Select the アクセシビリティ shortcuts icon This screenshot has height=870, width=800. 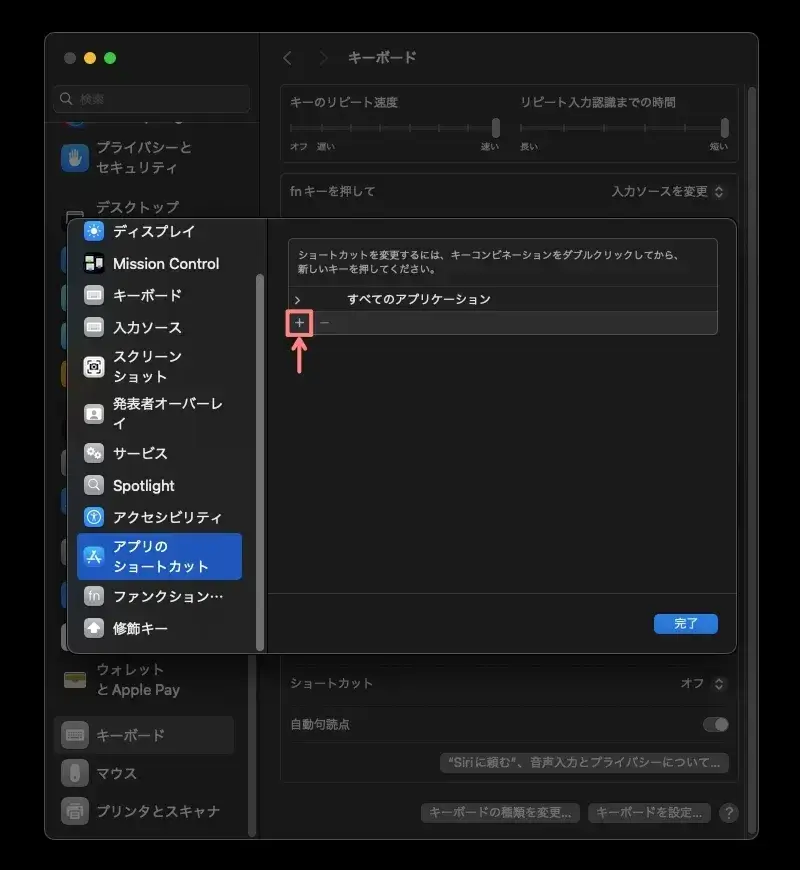tap(95, 517)
